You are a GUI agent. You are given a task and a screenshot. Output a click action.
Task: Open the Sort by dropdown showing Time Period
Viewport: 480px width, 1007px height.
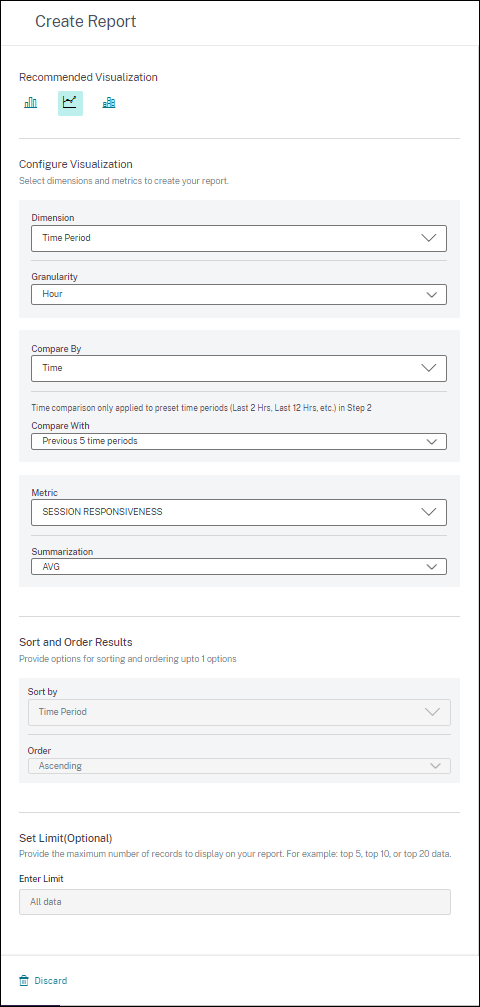[x=239, y=712]
